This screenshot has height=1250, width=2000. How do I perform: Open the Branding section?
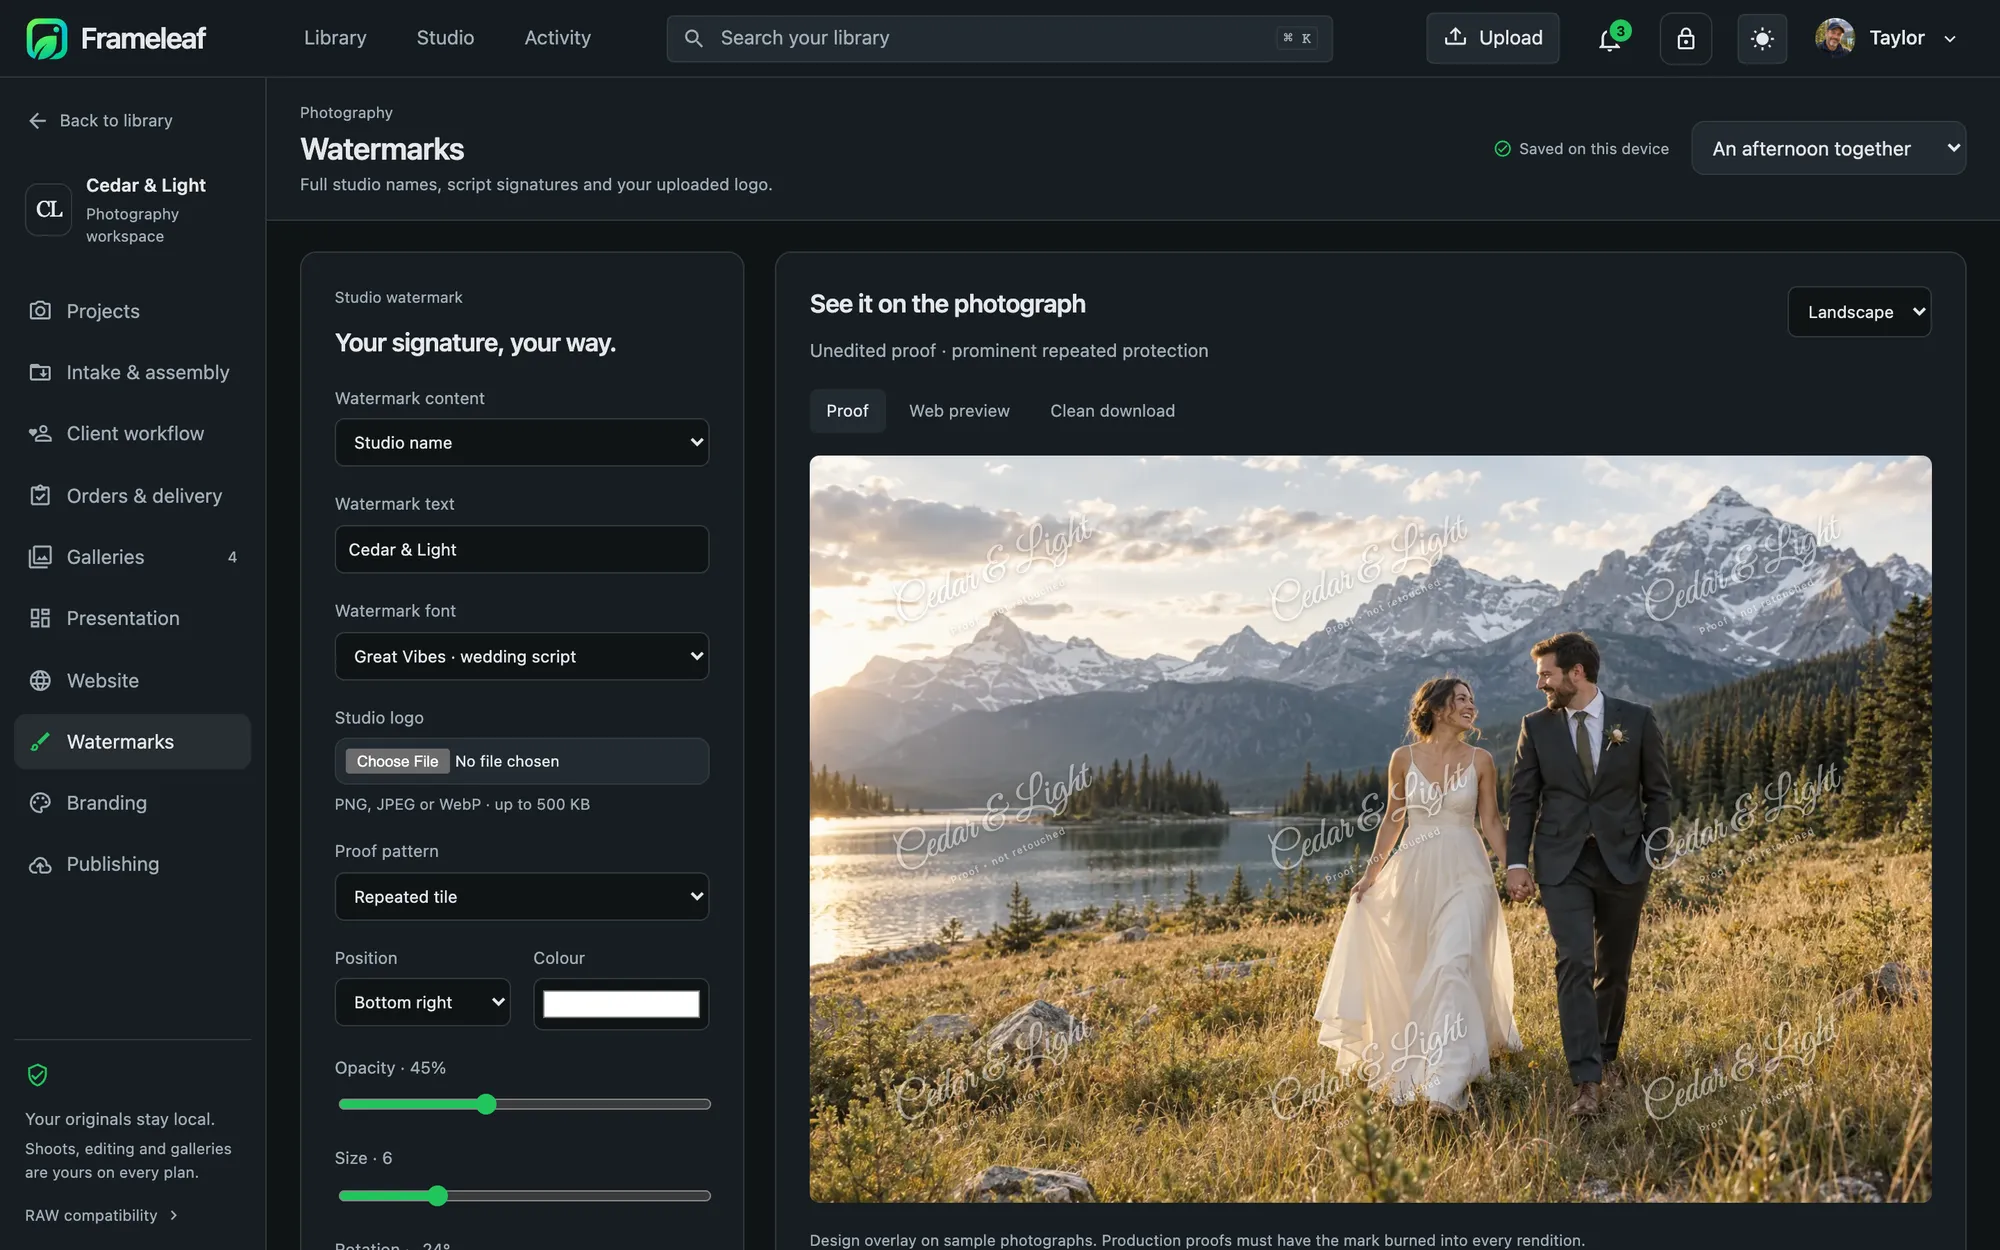click(x=132, y=803)
